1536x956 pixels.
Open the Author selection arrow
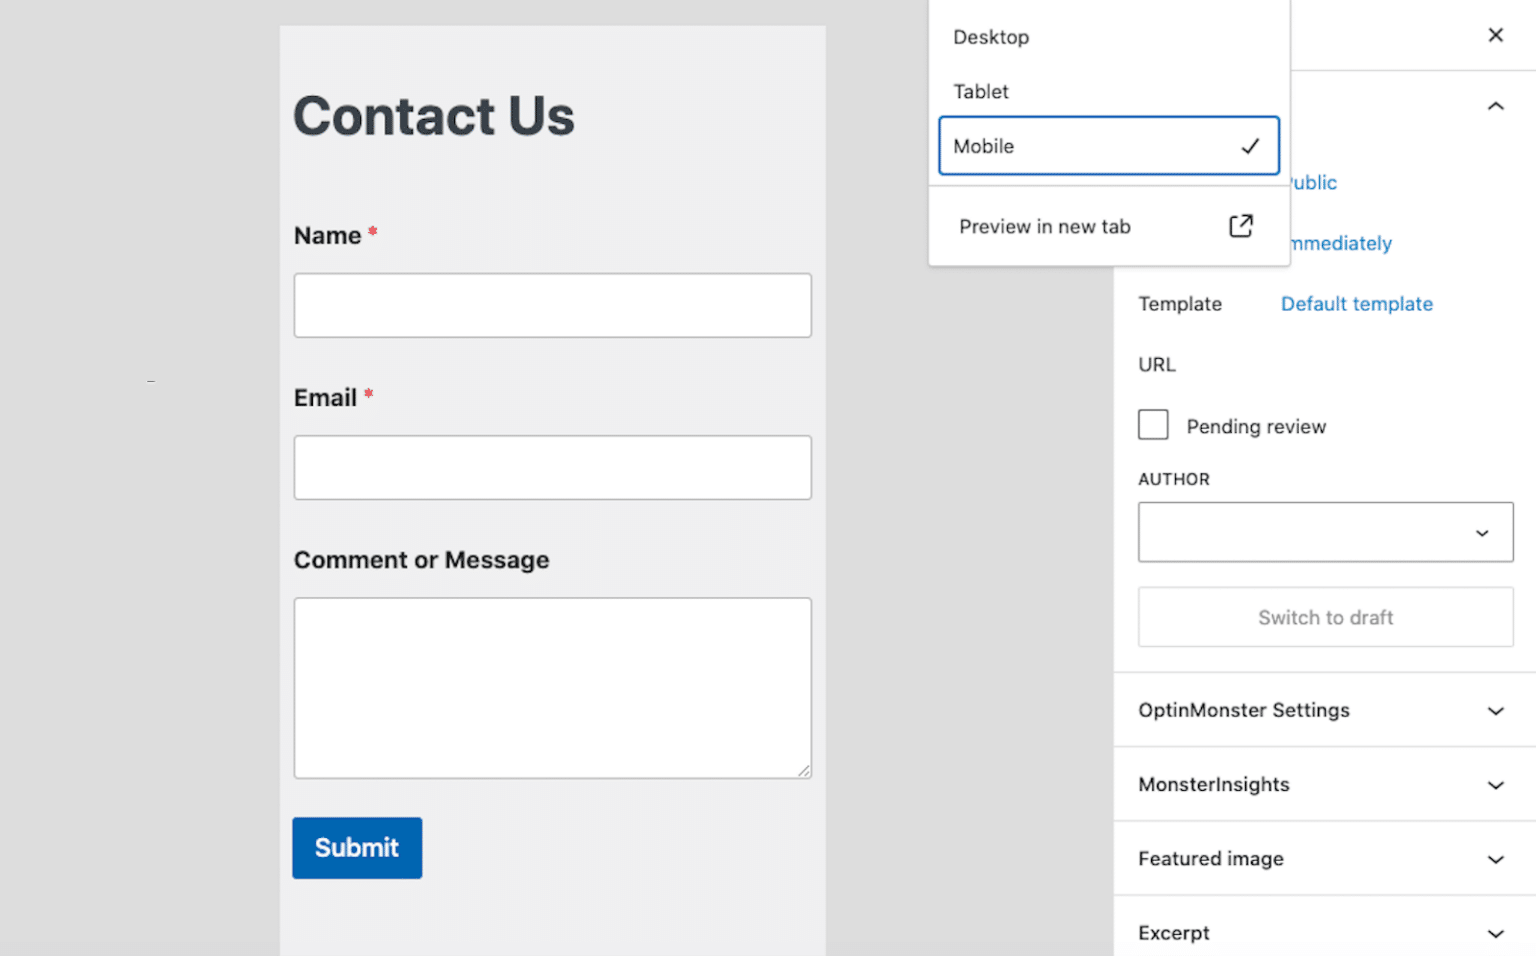[1482, 532]
